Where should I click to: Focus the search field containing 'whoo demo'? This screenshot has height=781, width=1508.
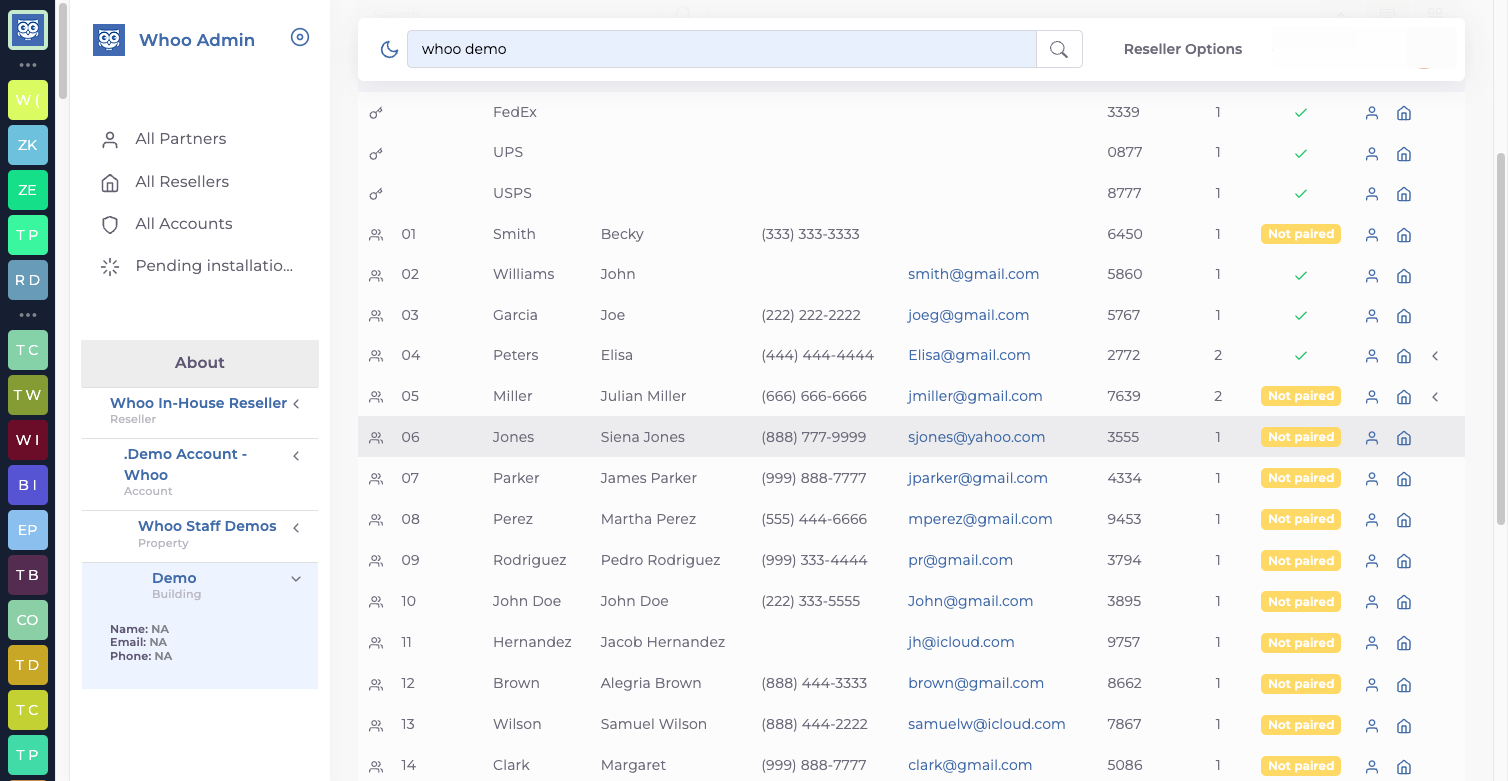721,49
